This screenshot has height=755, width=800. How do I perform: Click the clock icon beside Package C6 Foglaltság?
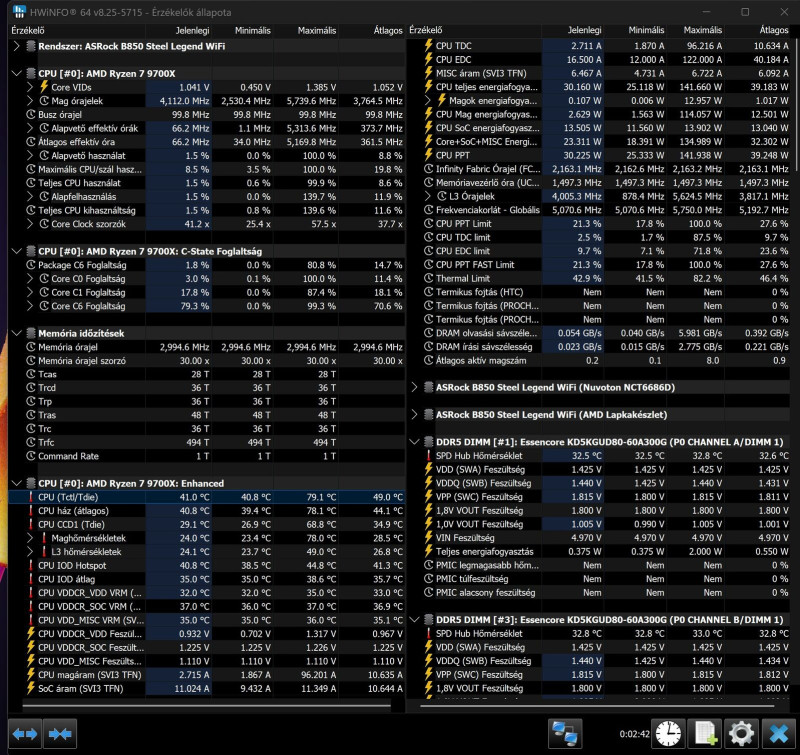click(x=31, y=265)
